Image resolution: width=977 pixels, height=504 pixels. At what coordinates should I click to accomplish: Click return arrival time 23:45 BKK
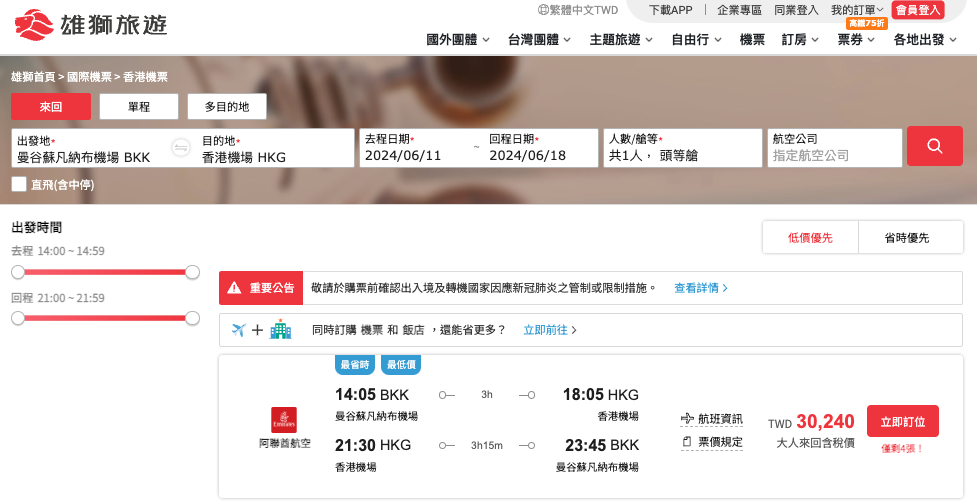coord(602,445)
